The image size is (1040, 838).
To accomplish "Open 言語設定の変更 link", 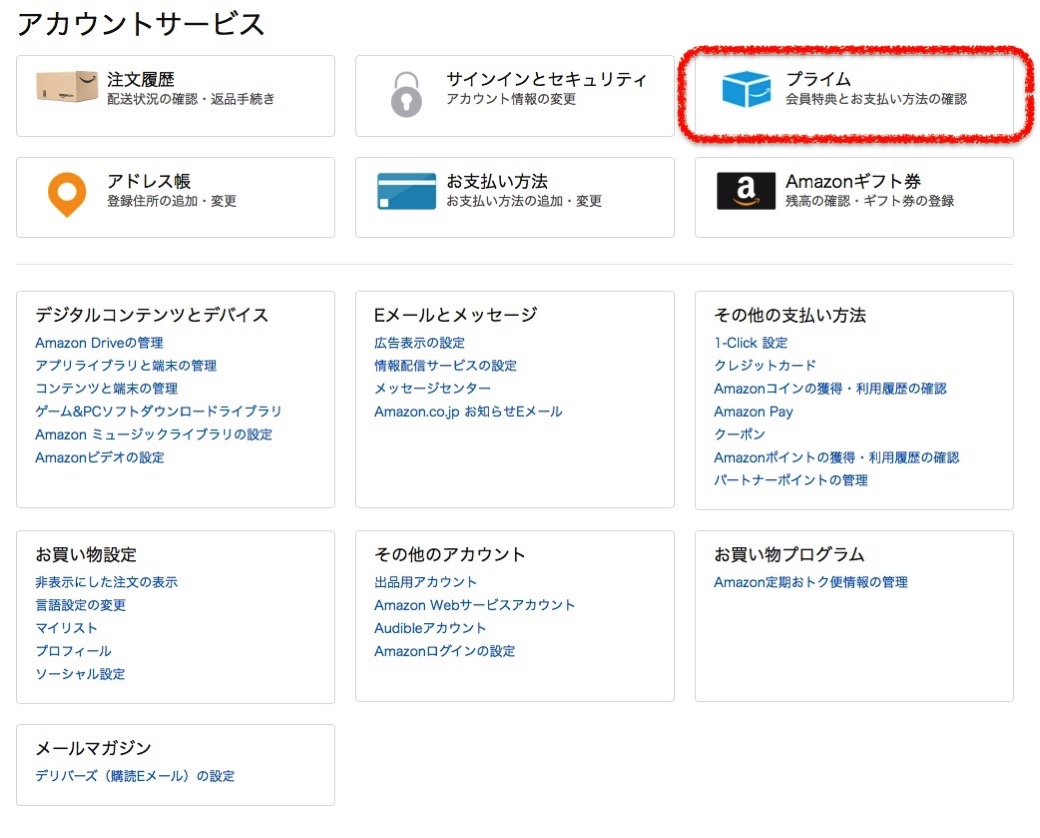I will click(81, 605).
